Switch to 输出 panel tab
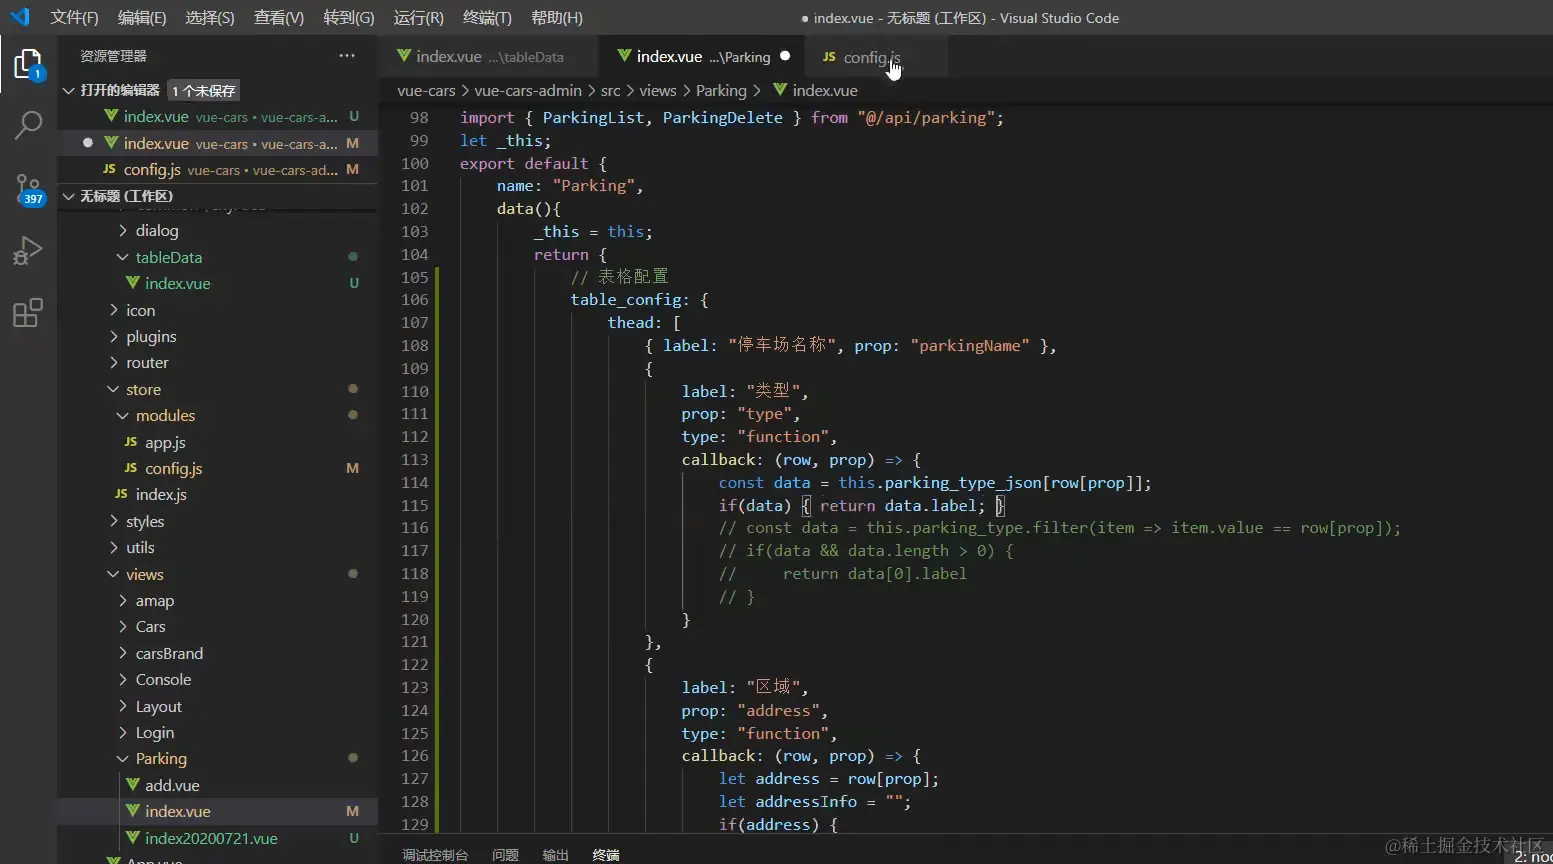Screen dimensions: 1553x864 [555, 855]
